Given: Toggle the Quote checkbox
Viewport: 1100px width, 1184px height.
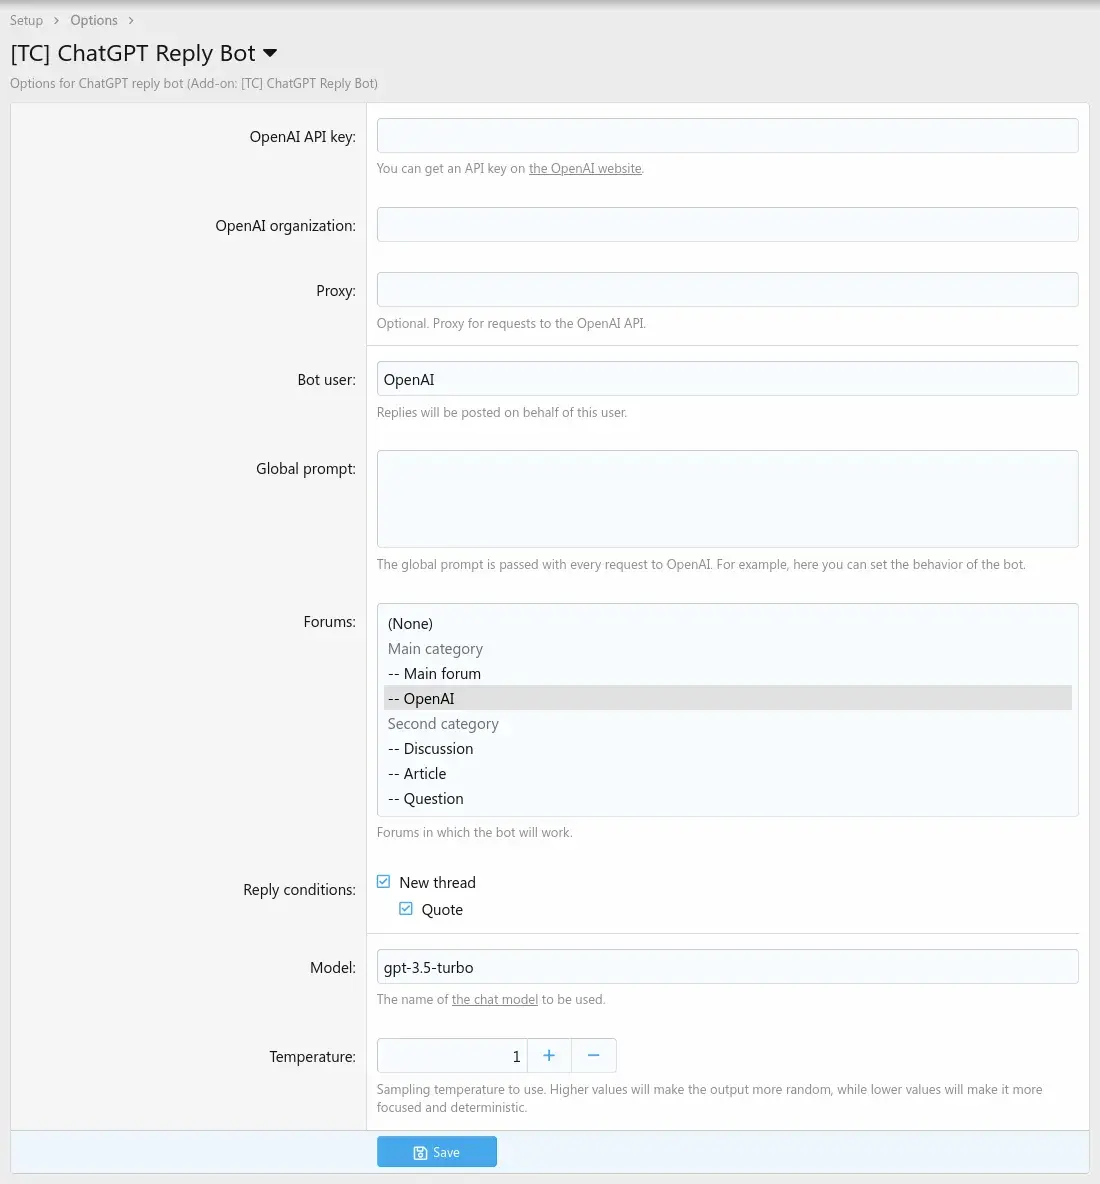Looking at the screenshot, I should pos(406,909).
